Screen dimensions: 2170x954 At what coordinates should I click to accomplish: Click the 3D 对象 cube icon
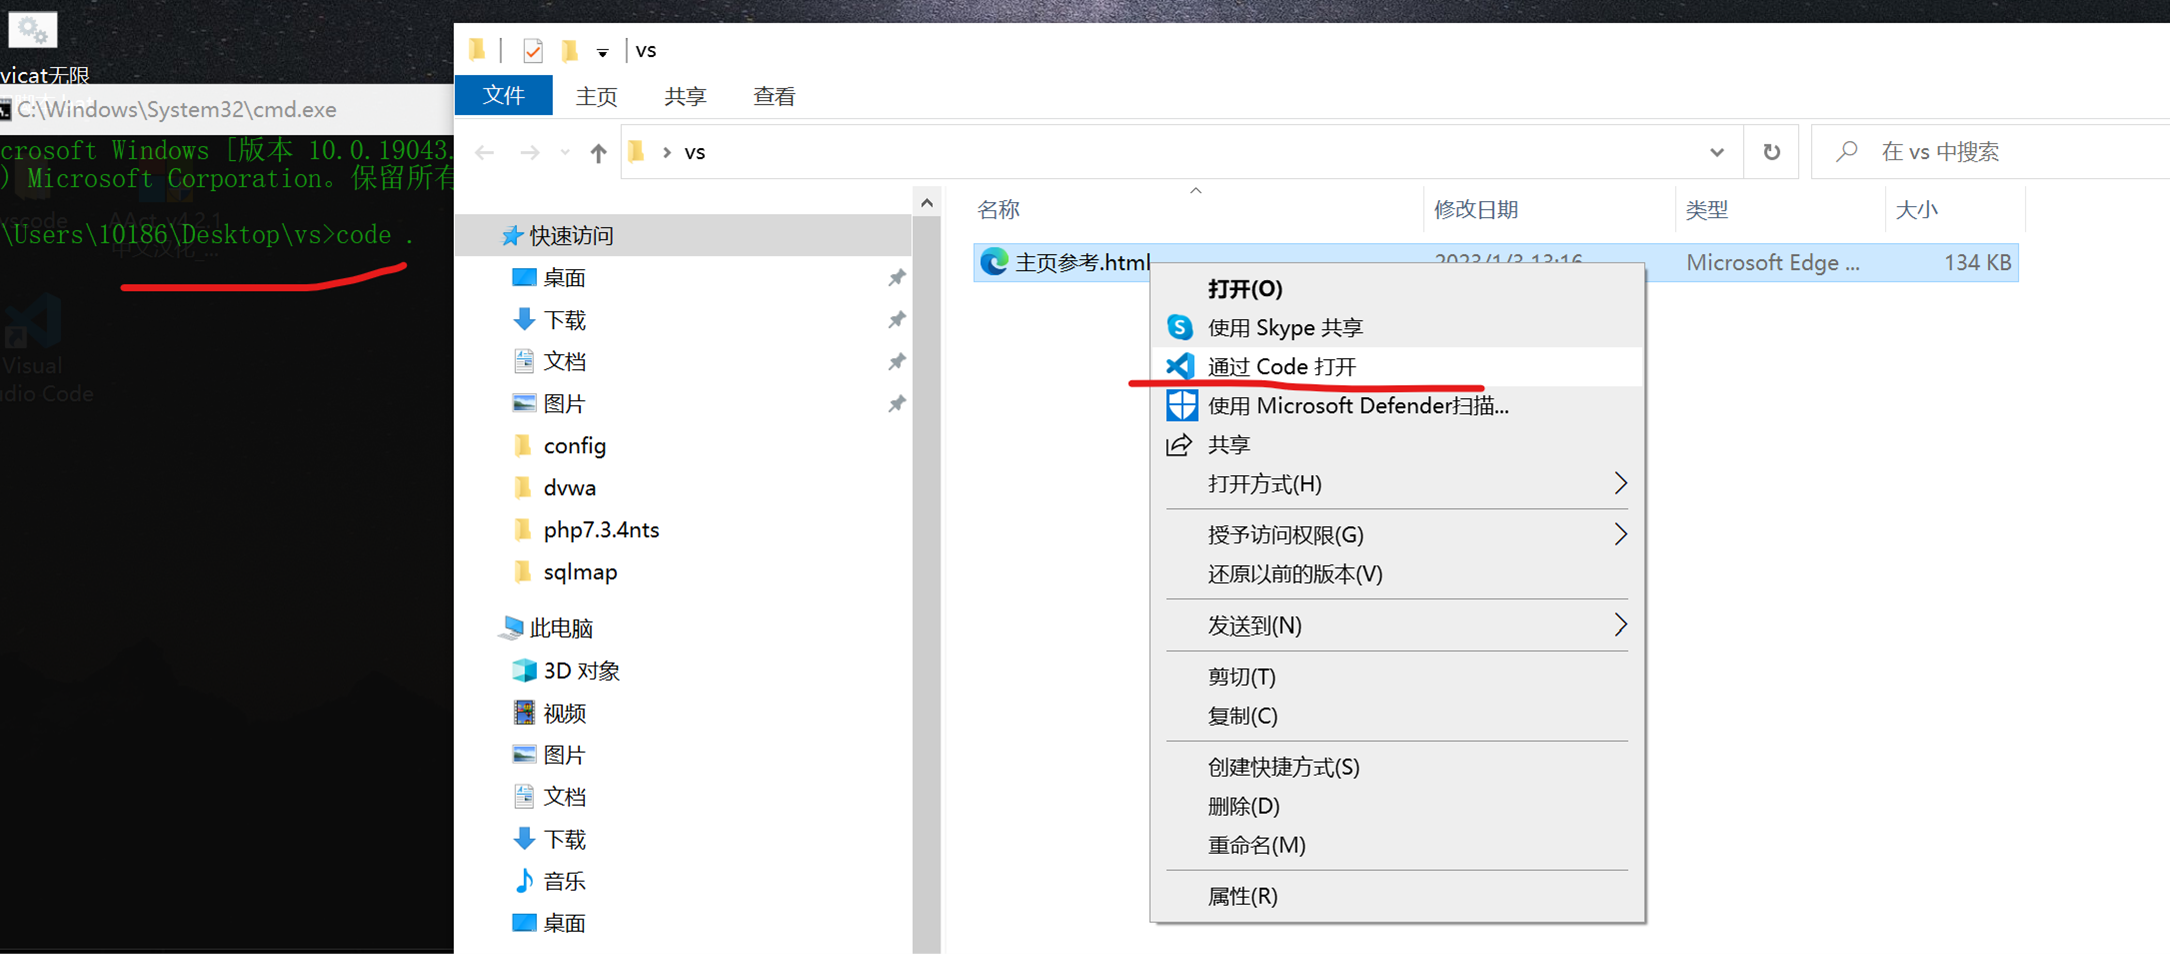click(x=523, y=670)
